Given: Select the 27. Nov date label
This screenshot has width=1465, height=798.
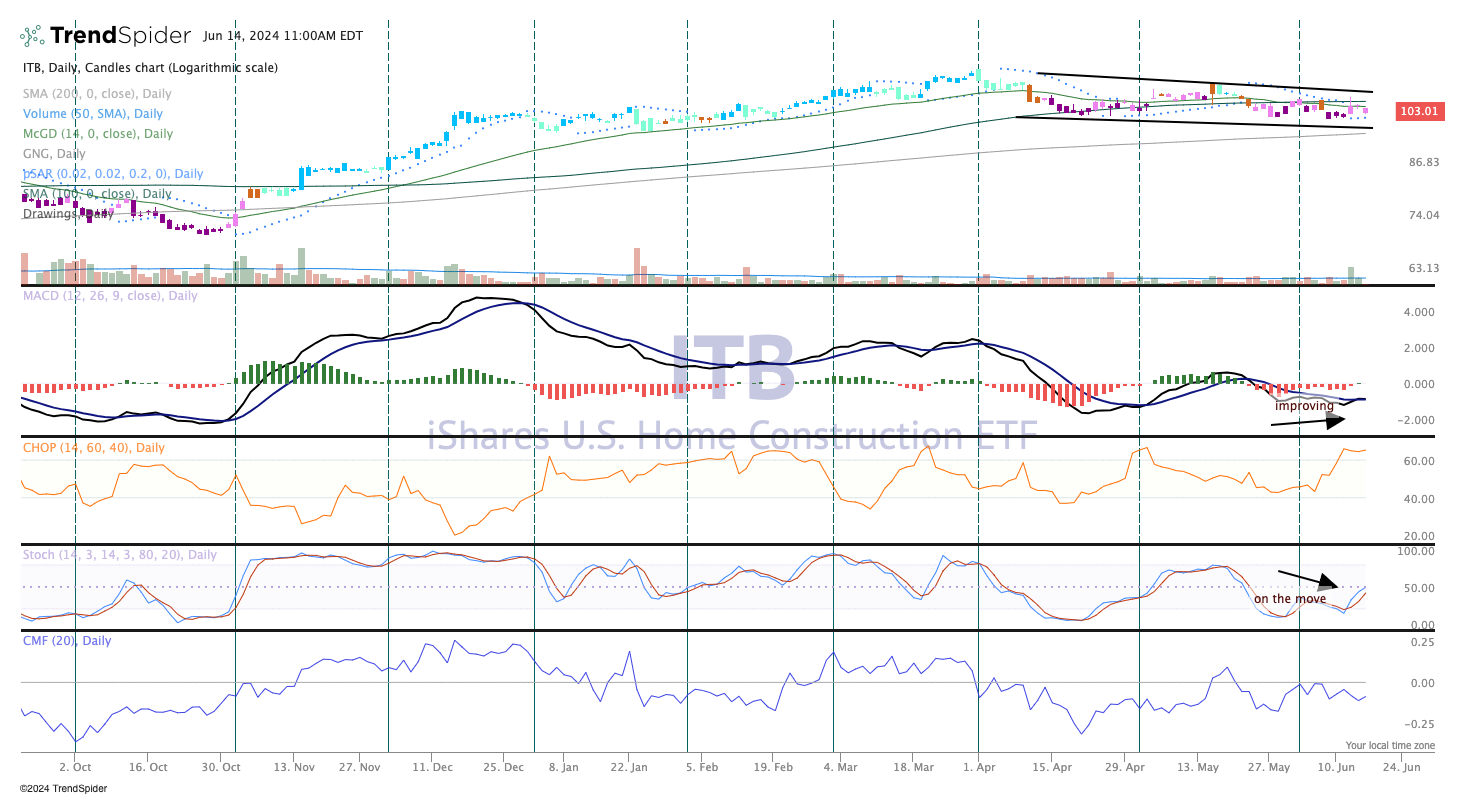Looking at the screenshot, I should pyautogui.click(x=359, y=767).
